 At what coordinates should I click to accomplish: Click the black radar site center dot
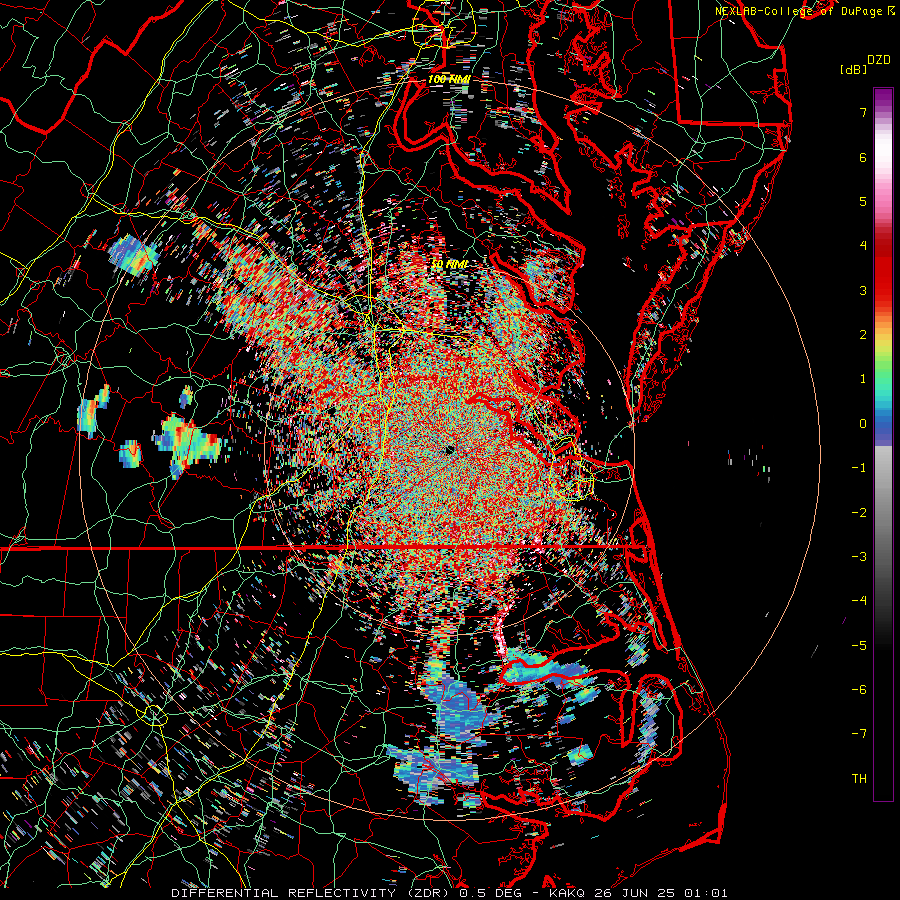(x=449, y=449)
